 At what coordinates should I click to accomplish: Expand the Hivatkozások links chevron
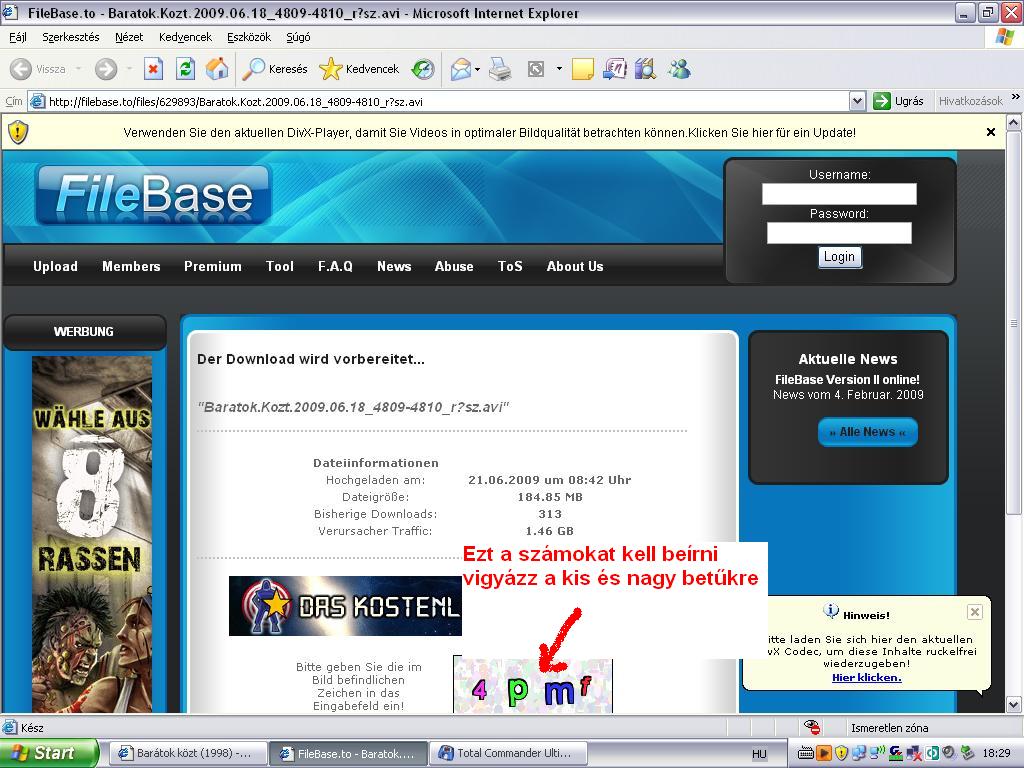tap(1016, 97)
